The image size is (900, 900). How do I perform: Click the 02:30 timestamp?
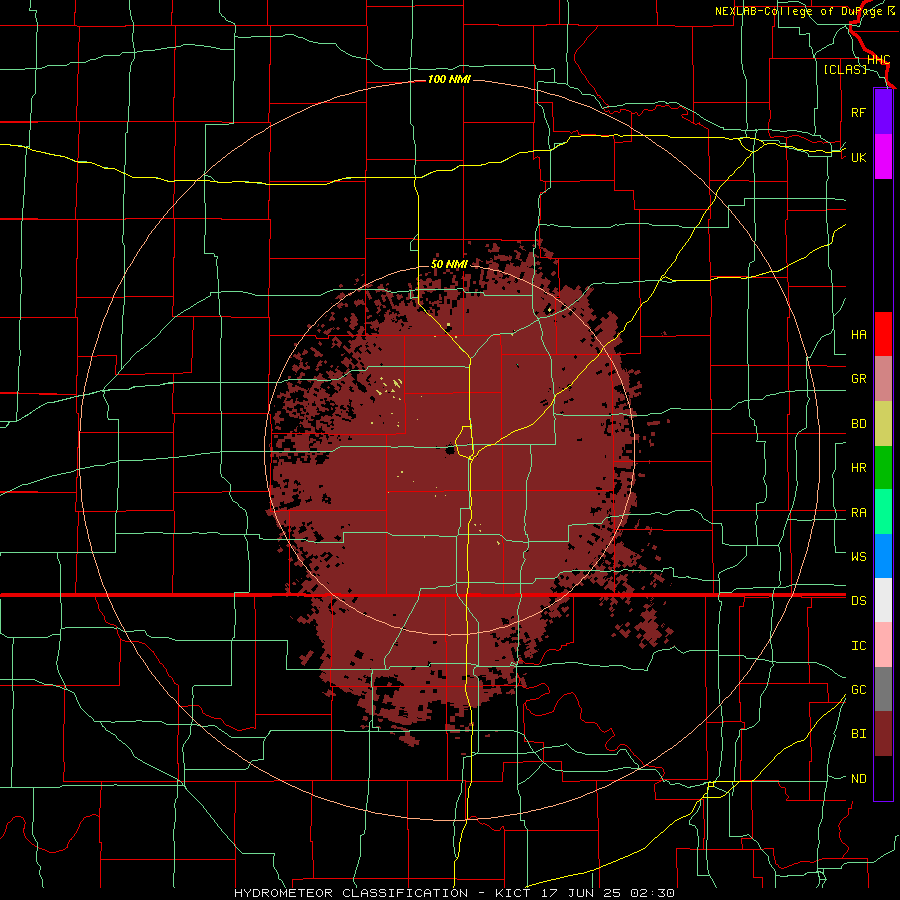(652, 893)
